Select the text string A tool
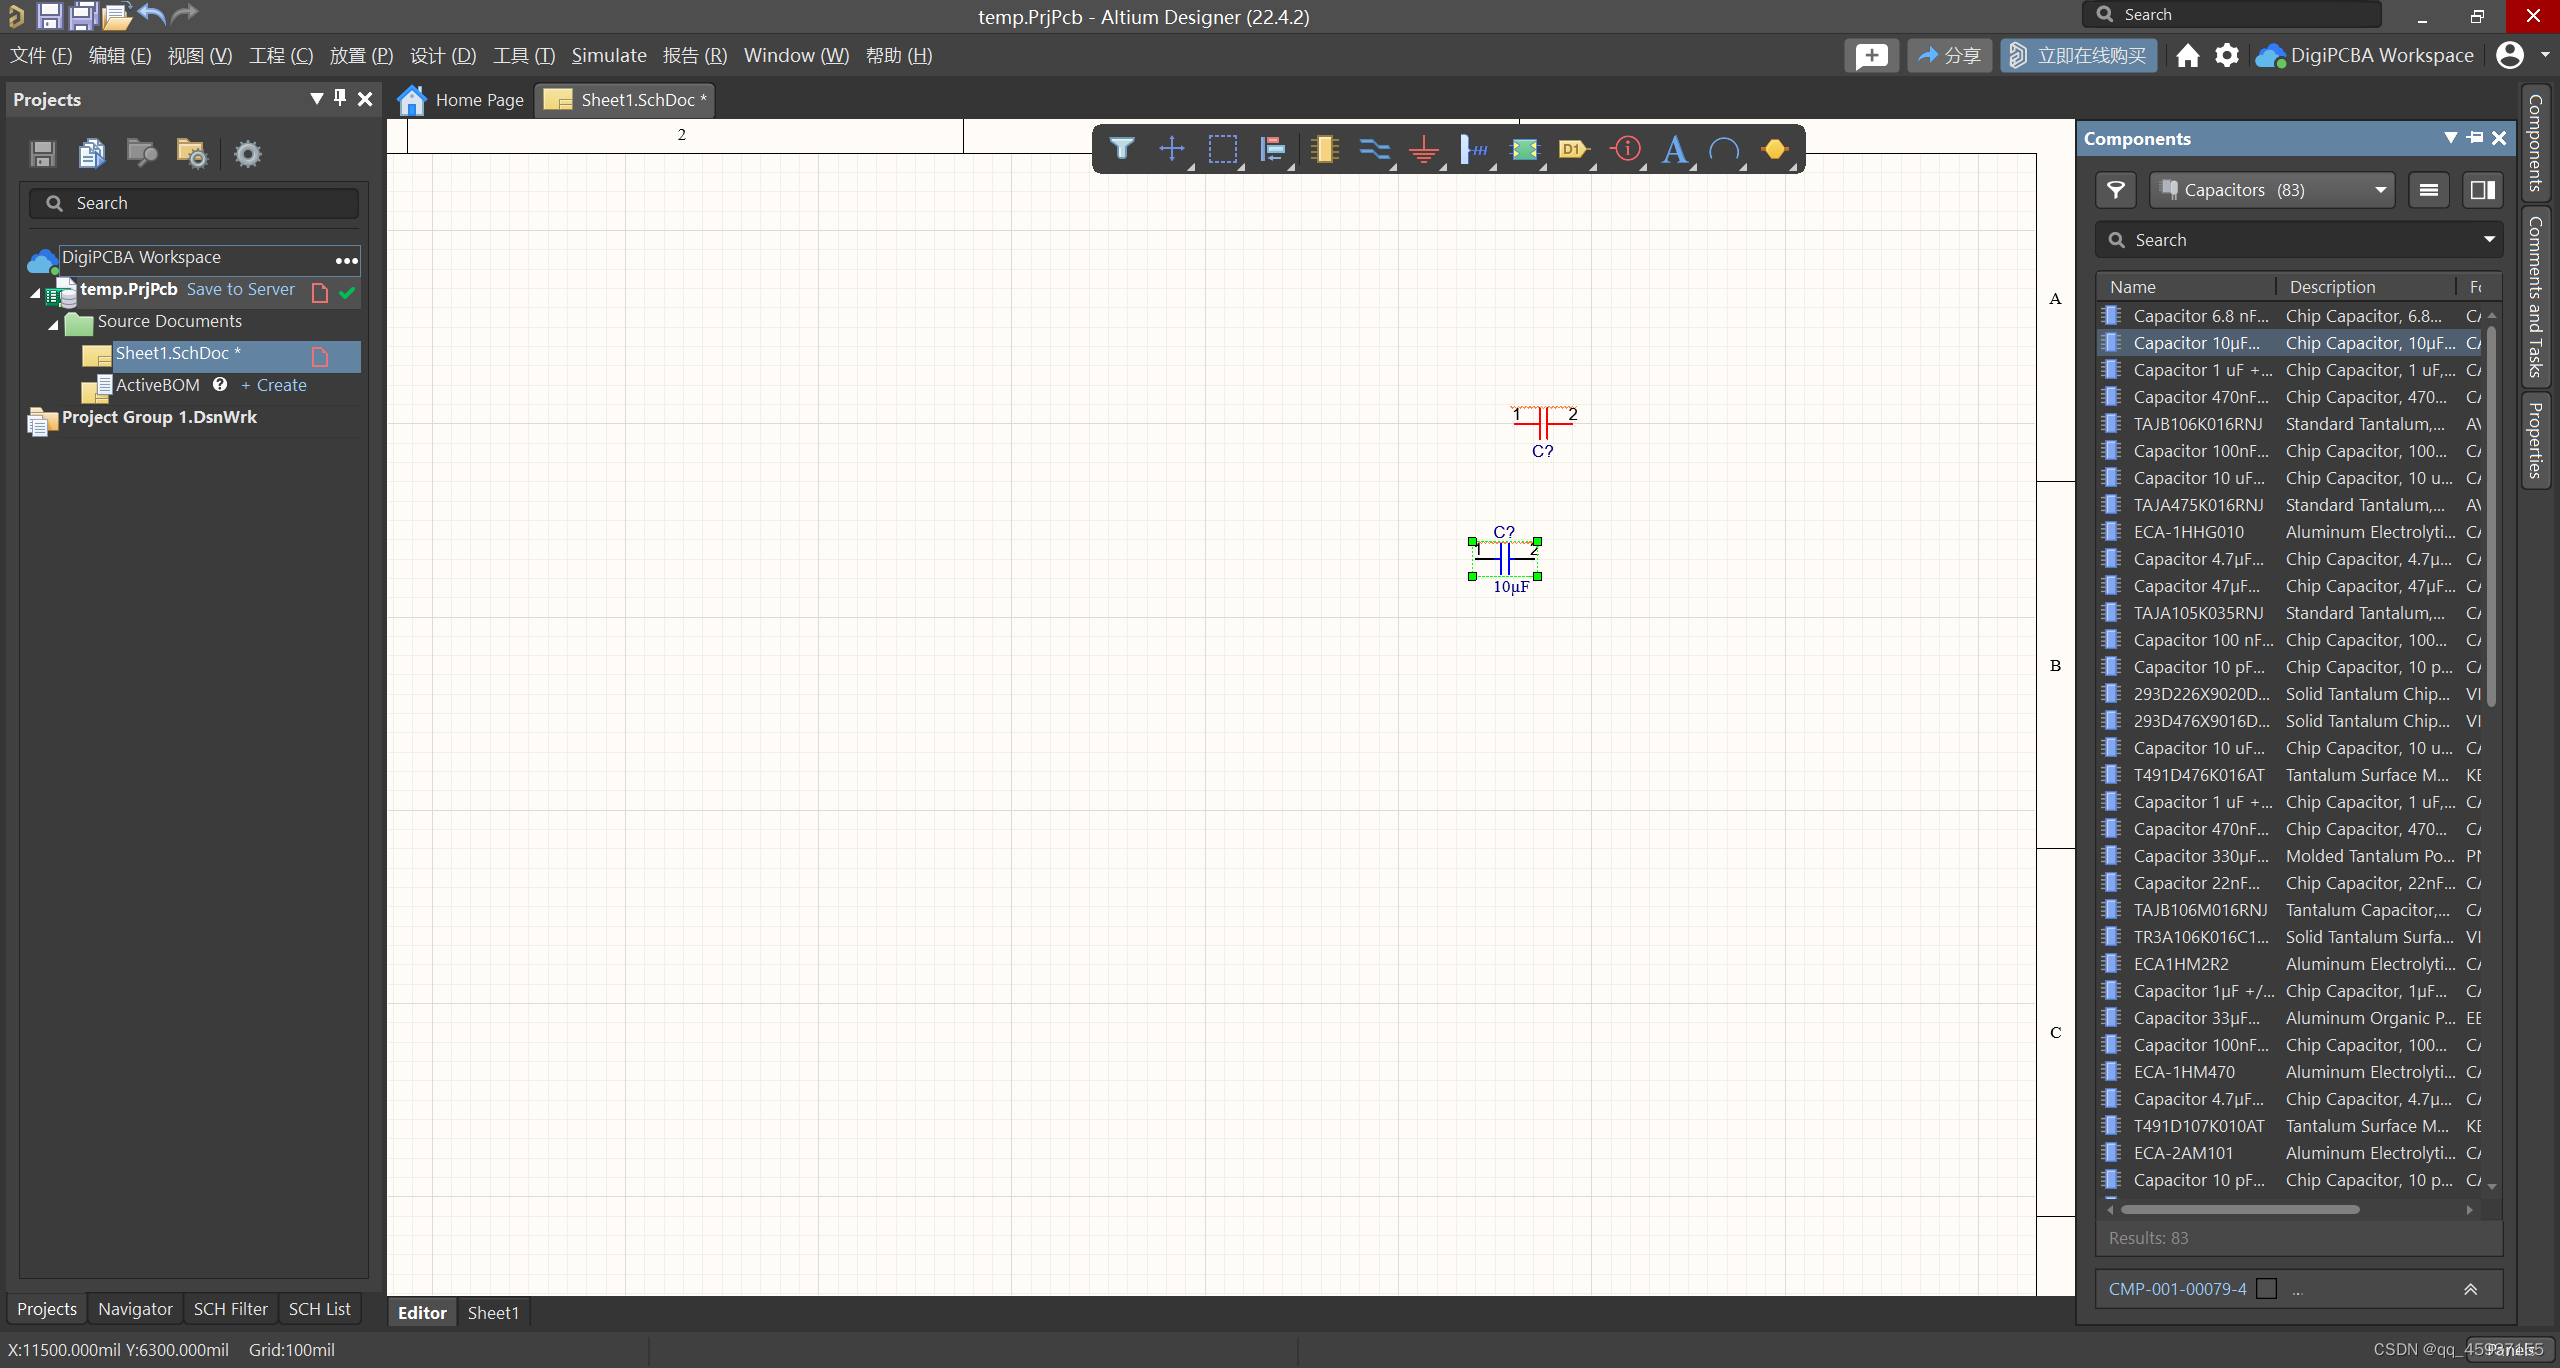2560x1368 pixels. pos(1674,150)
